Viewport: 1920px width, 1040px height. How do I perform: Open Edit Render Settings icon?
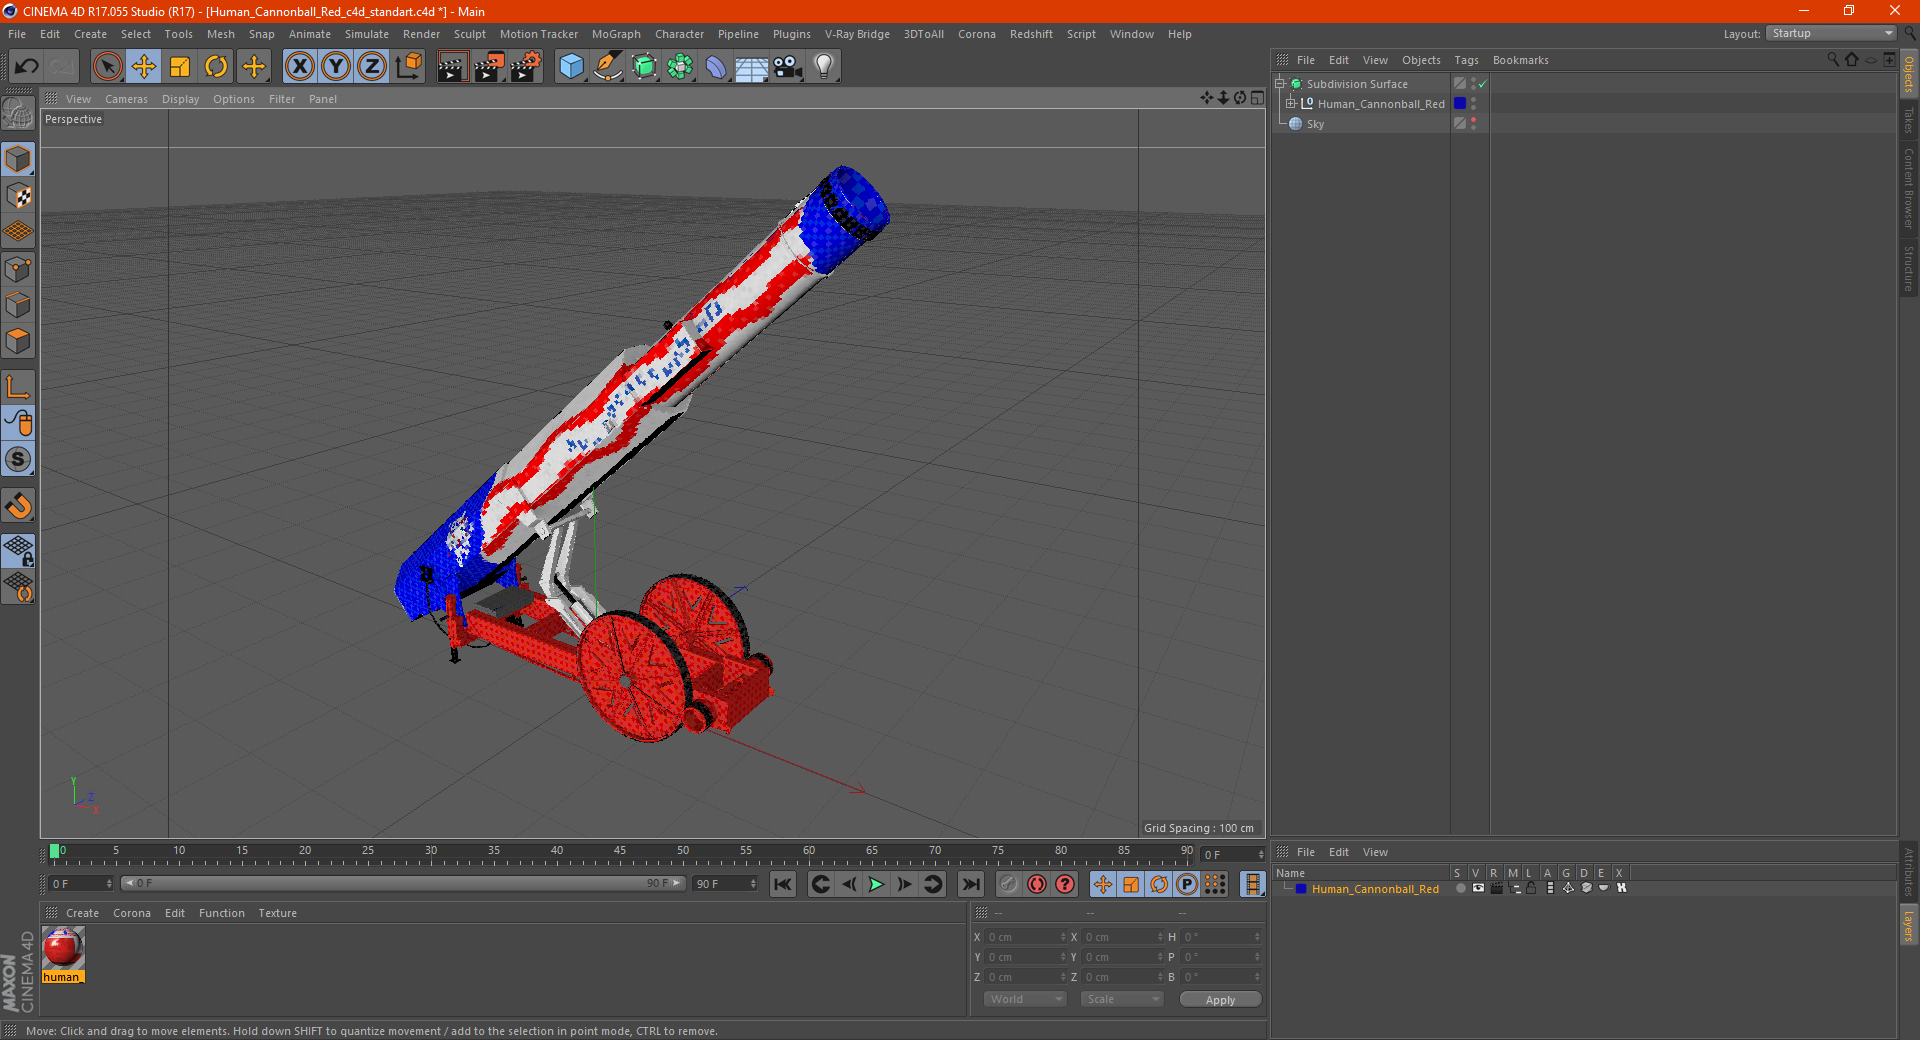(x=526, y=67)
